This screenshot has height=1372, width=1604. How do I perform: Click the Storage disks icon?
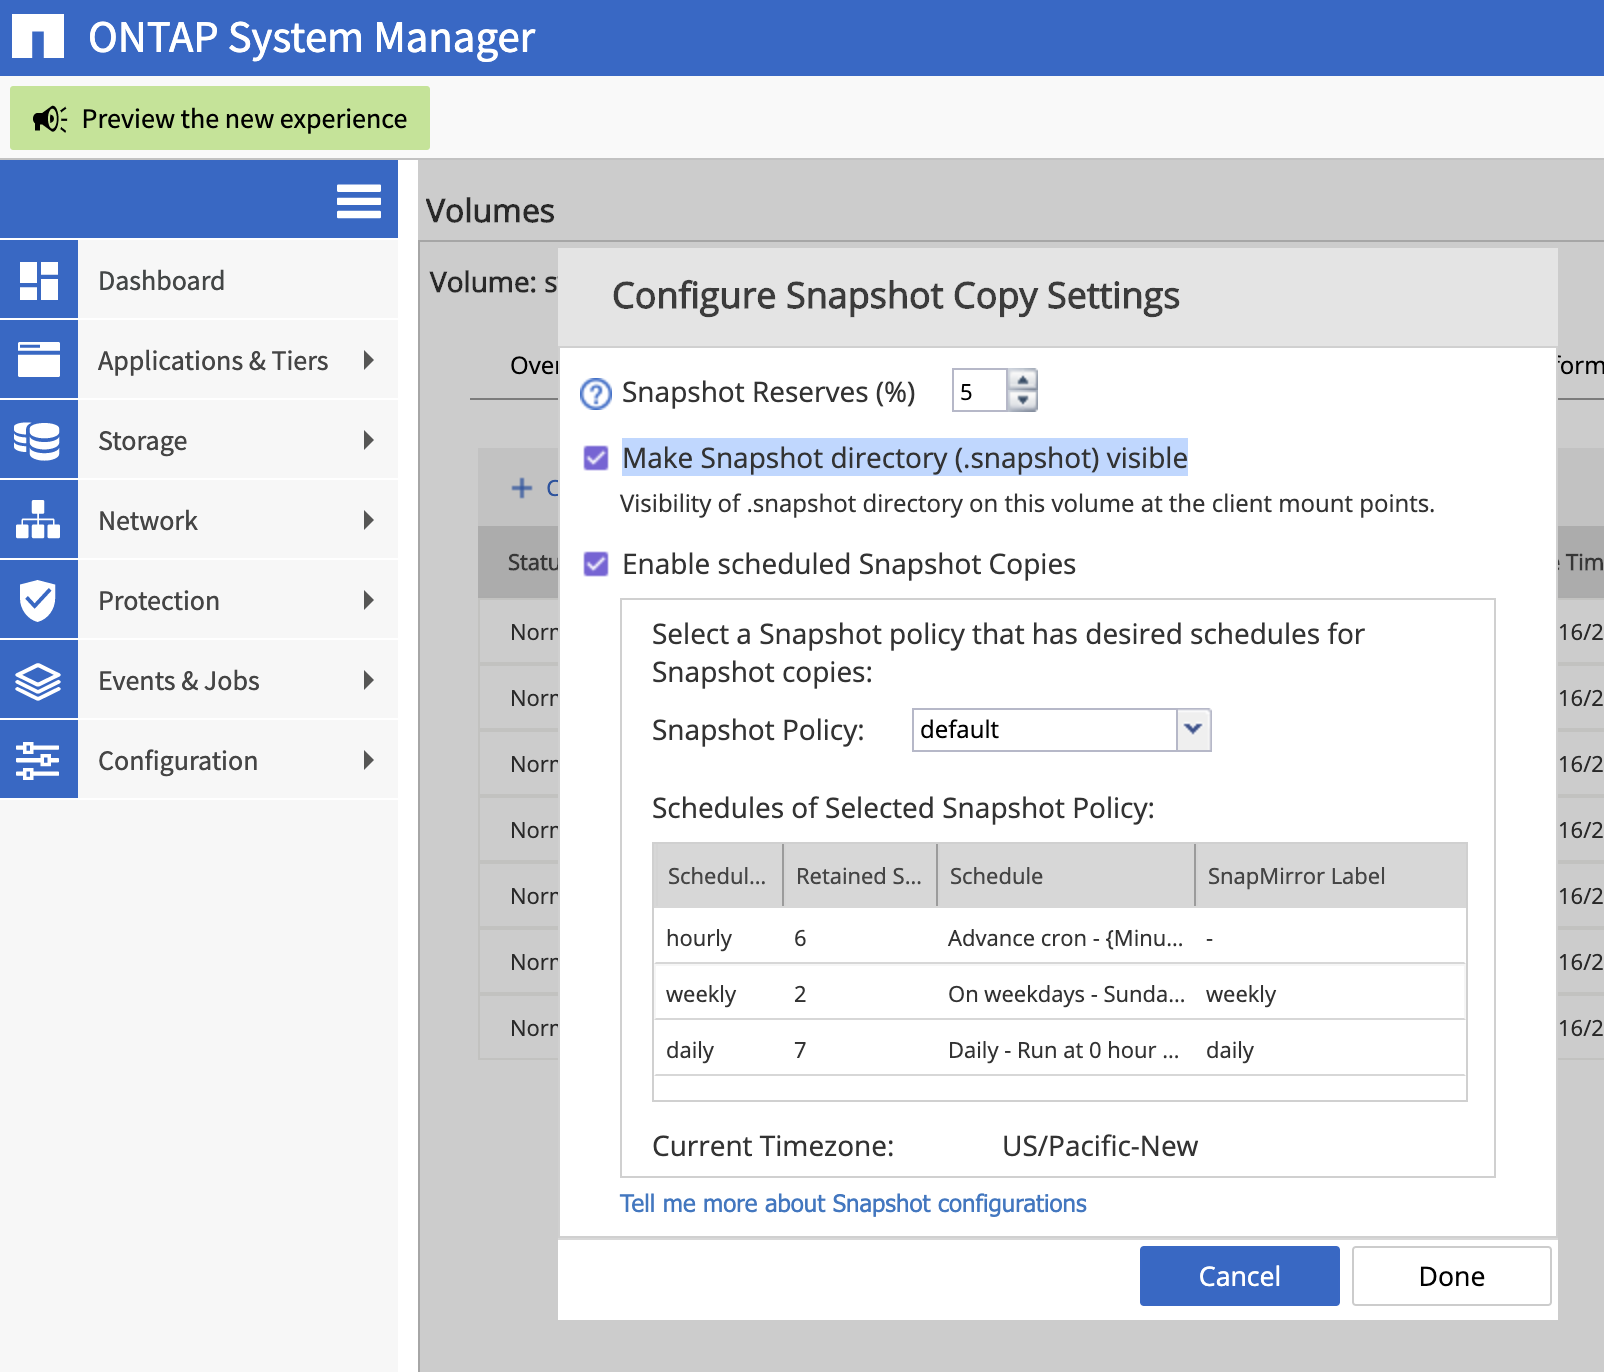[39, 440]
